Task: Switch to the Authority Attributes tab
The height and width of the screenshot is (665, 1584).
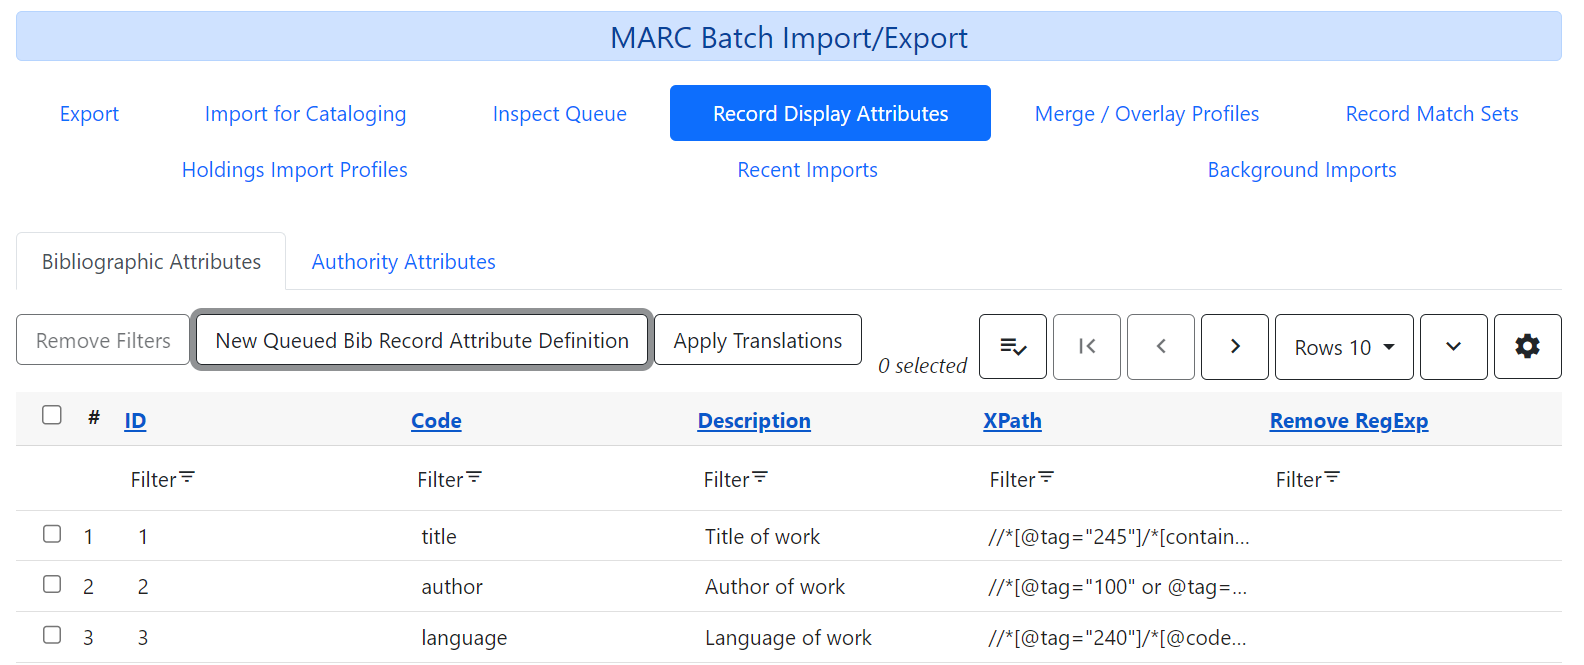Action: [x=403, y=262]
